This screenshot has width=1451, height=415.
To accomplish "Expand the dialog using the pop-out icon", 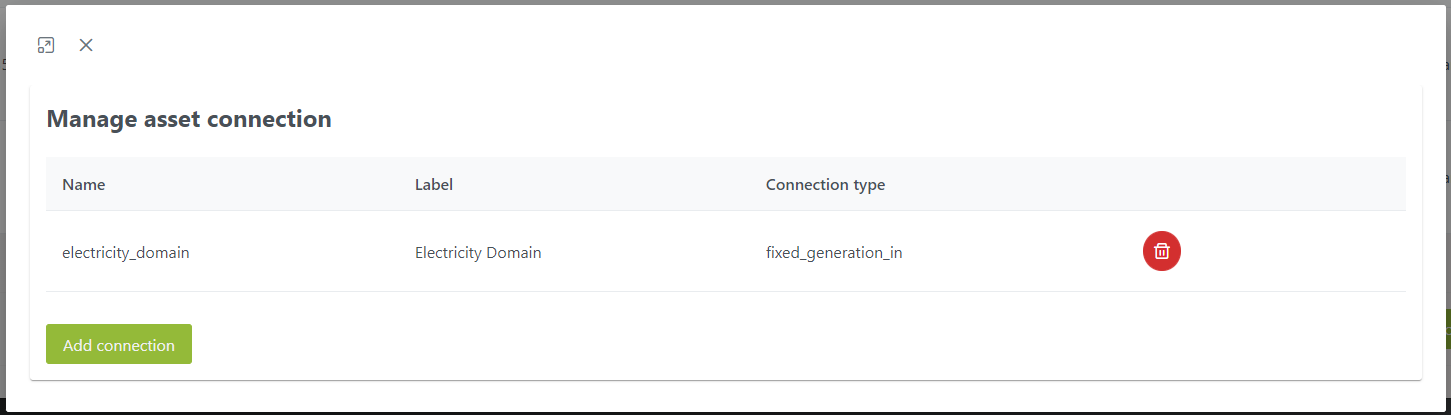I will (x=46, y=45).
